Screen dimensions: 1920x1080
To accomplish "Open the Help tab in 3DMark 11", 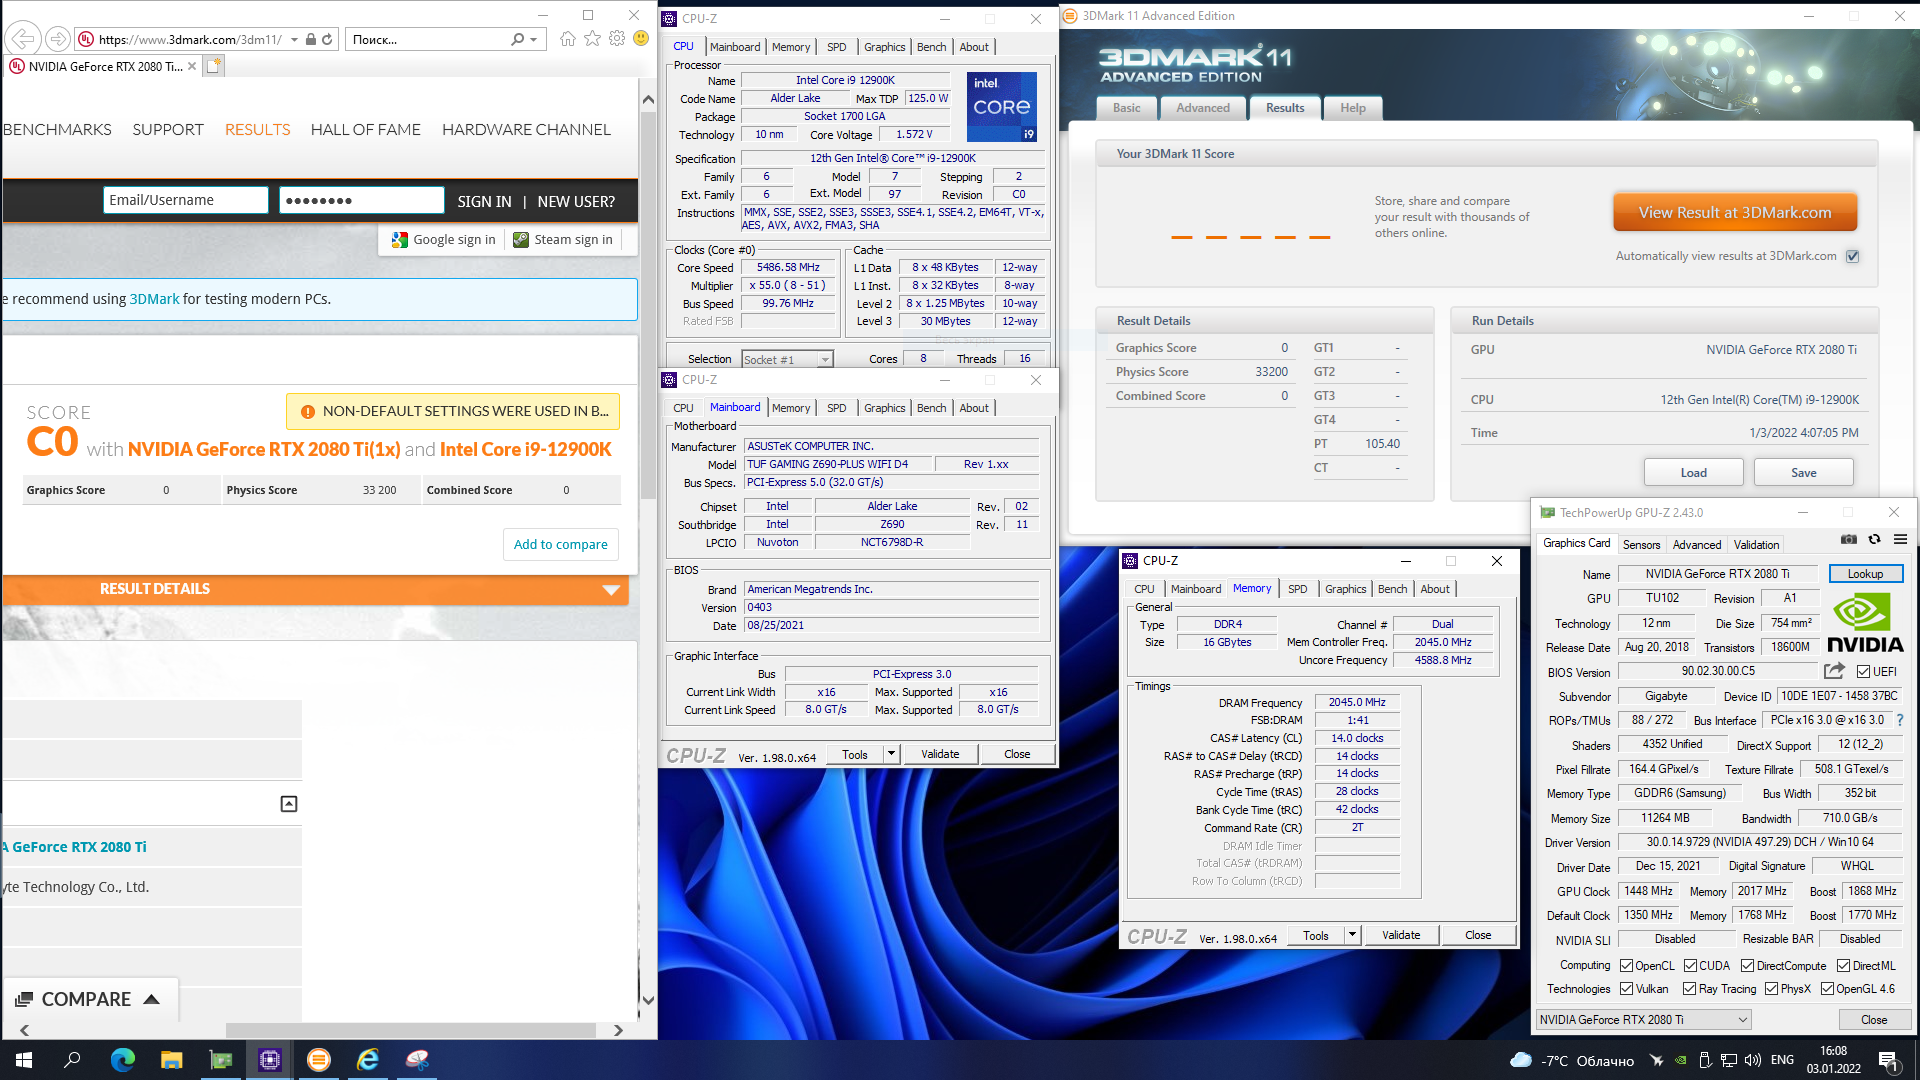I will (1353, 108).
